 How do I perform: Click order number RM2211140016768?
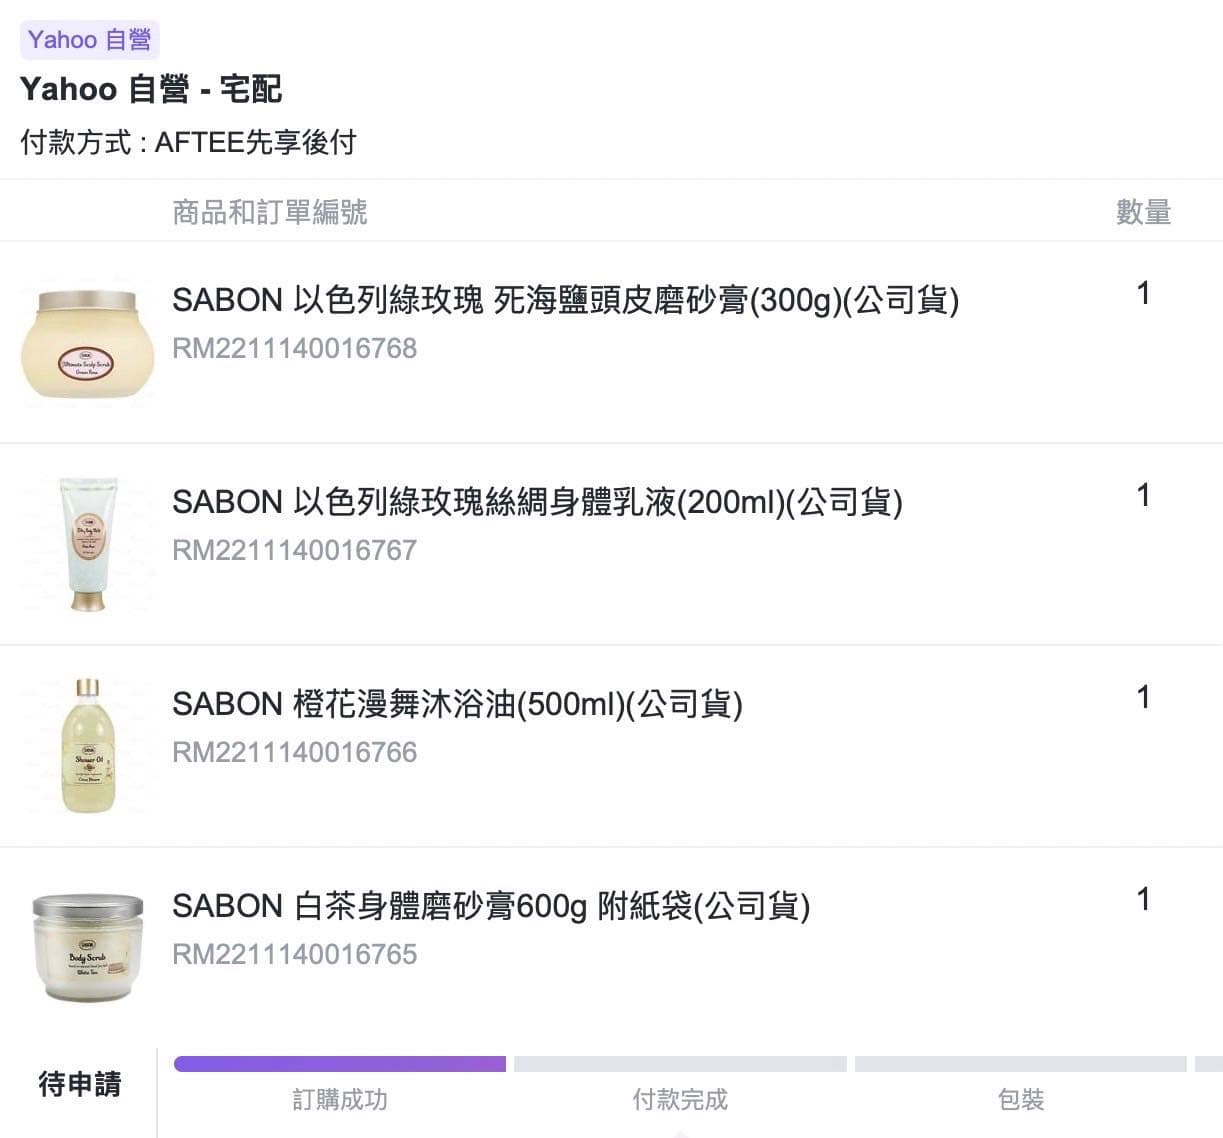(295, 348)
